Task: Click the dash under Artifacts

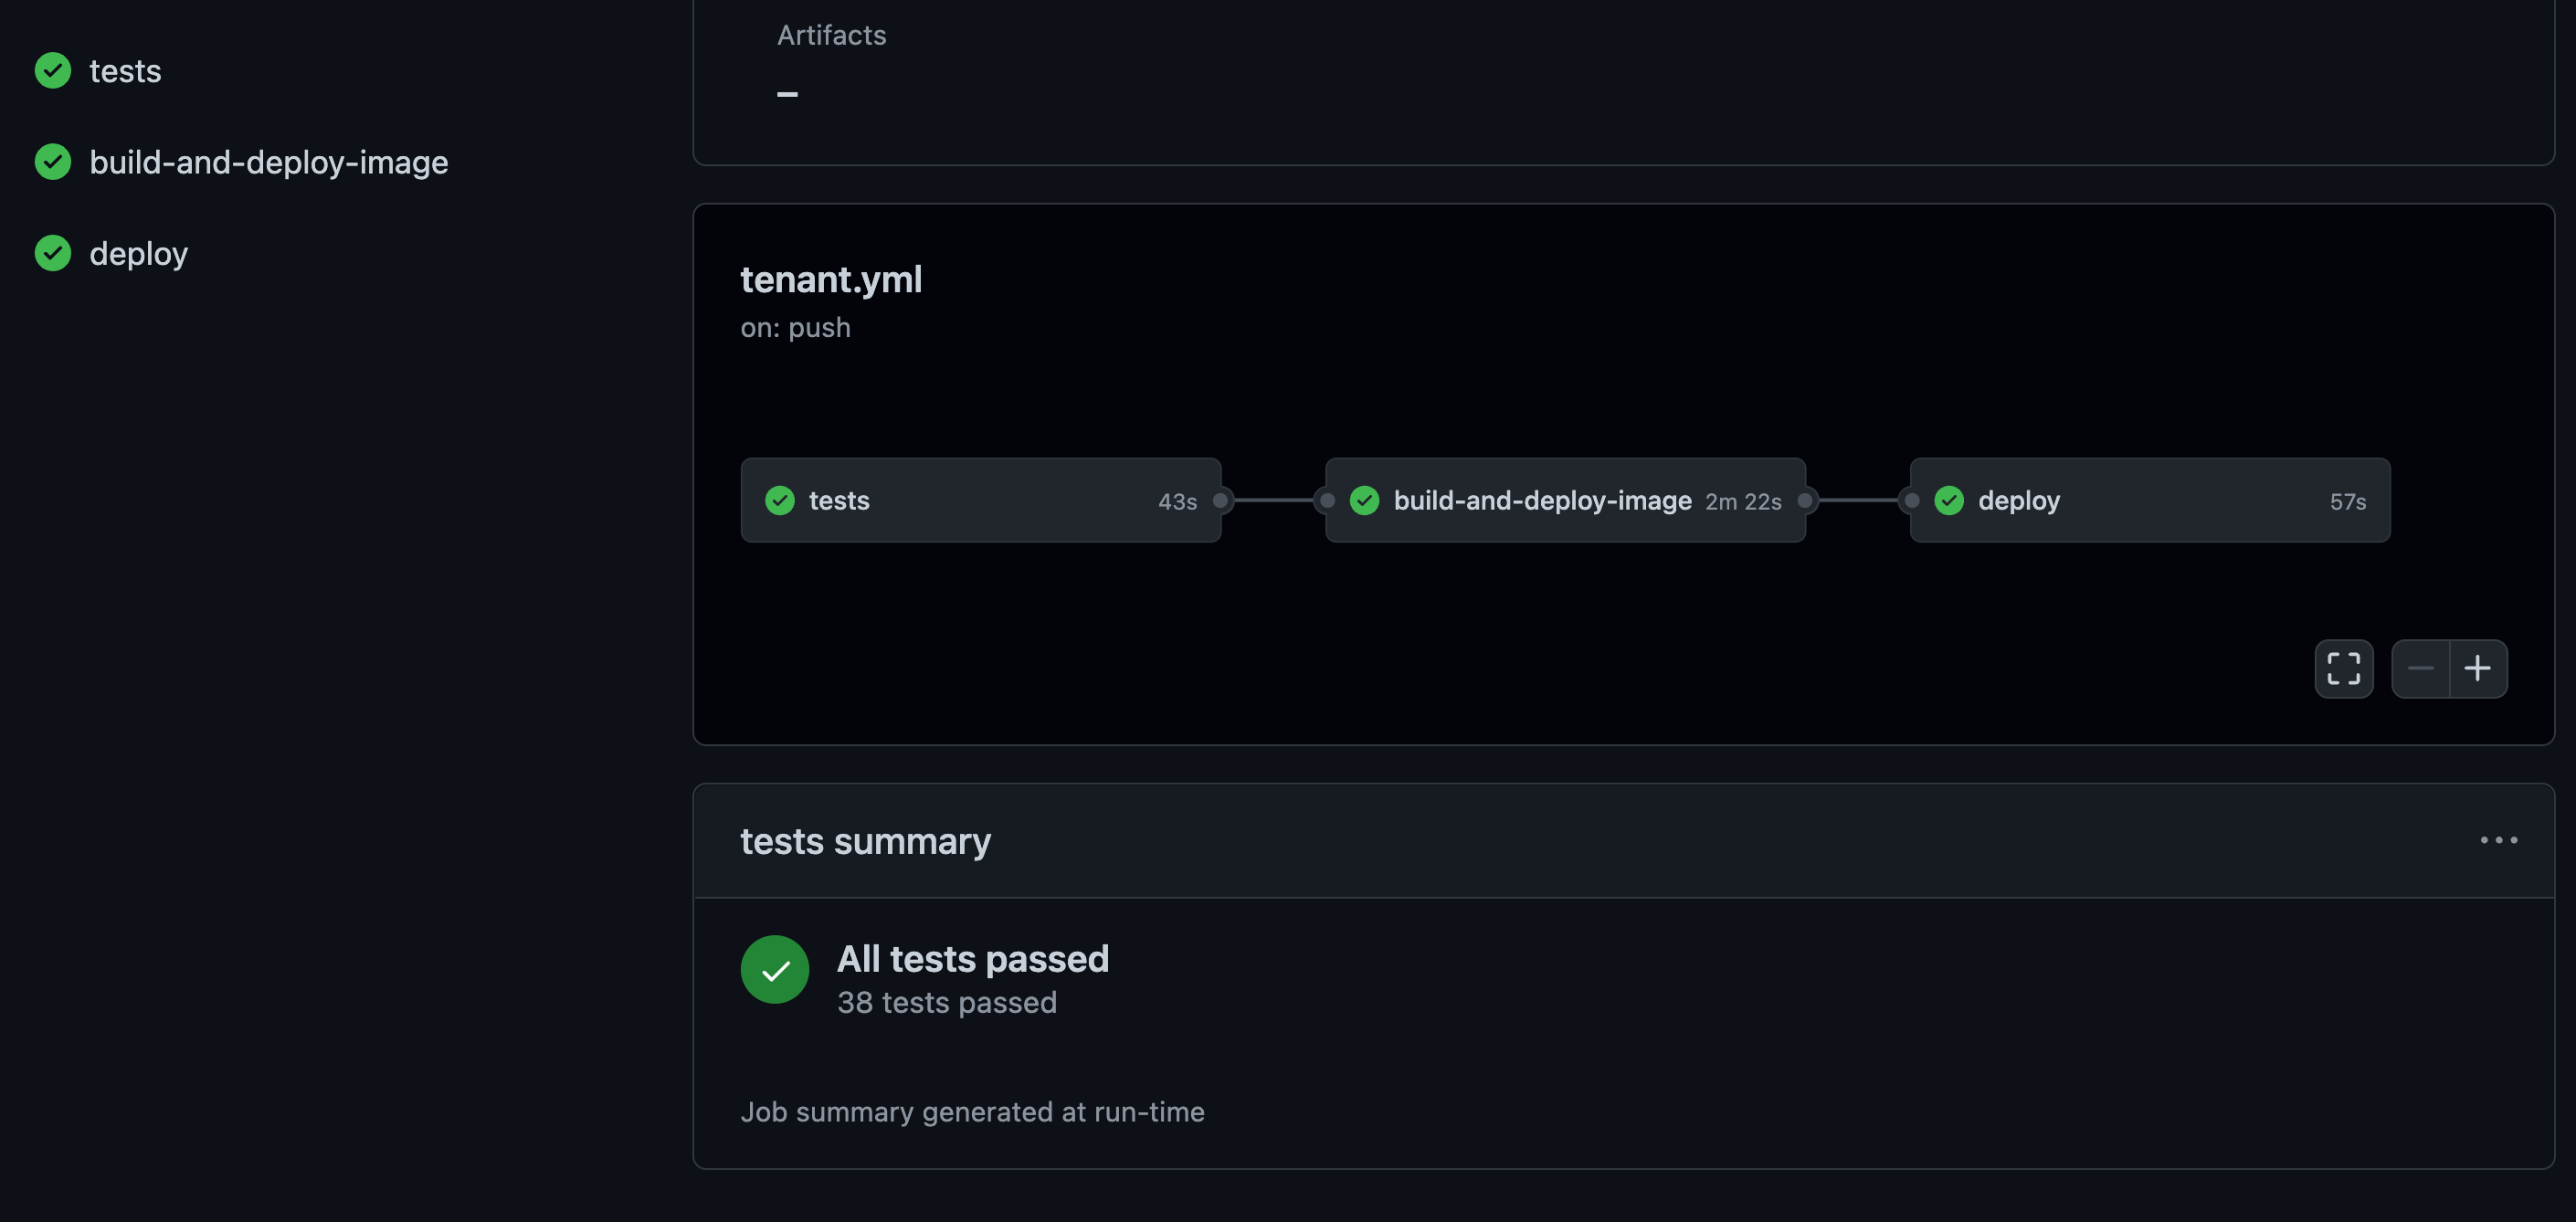Action: 789,93
